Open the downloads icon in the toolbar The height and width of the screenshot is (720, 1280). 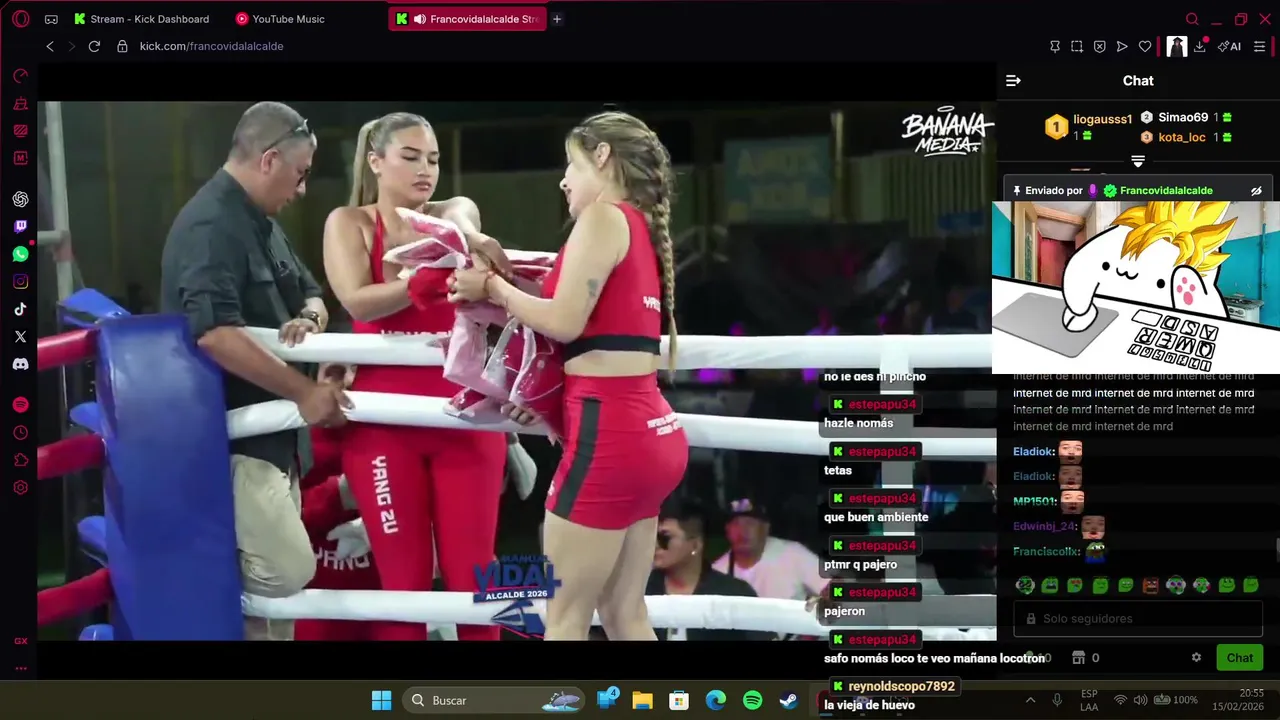[1200, 46]
